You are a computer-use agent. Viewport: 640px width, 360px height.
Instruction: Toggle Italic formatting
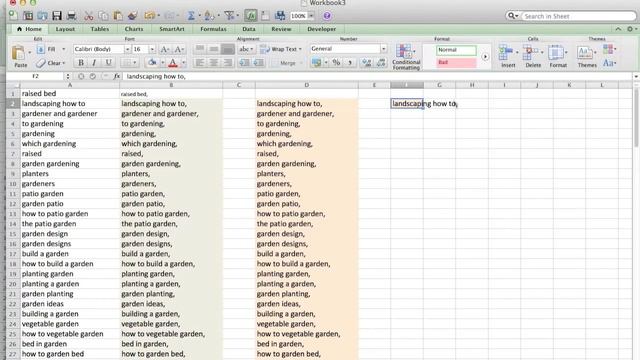click(94, 63)
